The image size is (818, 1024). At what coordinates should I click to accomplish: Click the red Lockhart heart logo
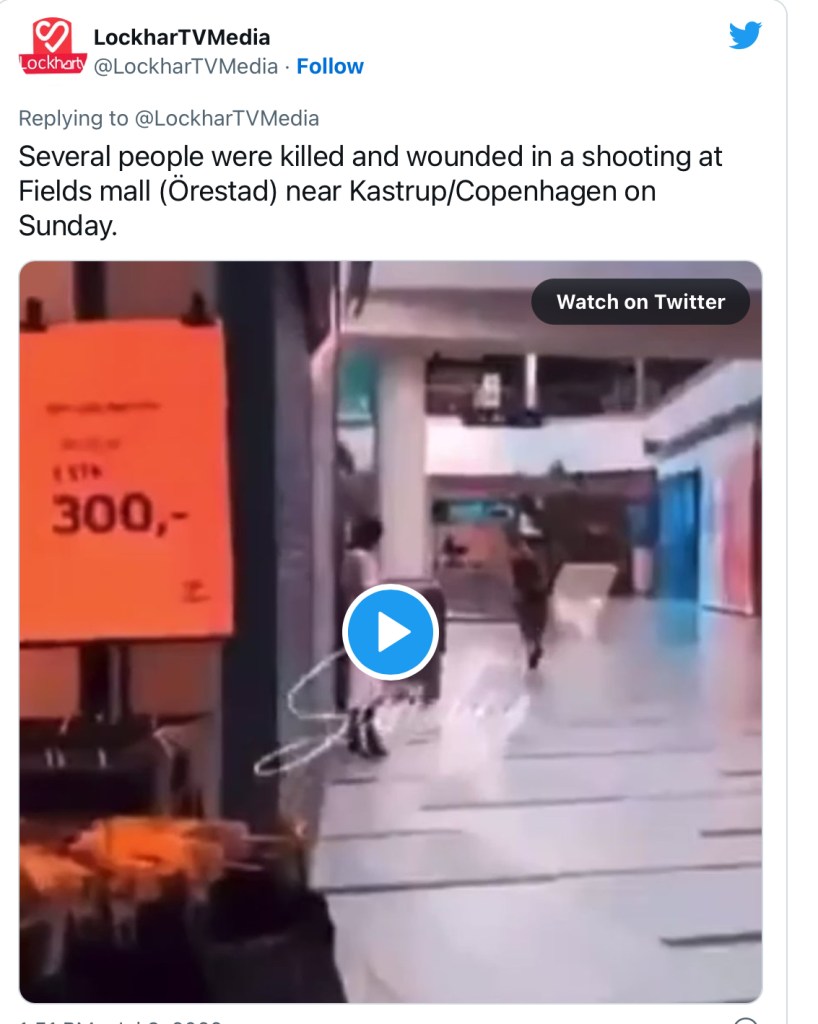click(53, 46)
